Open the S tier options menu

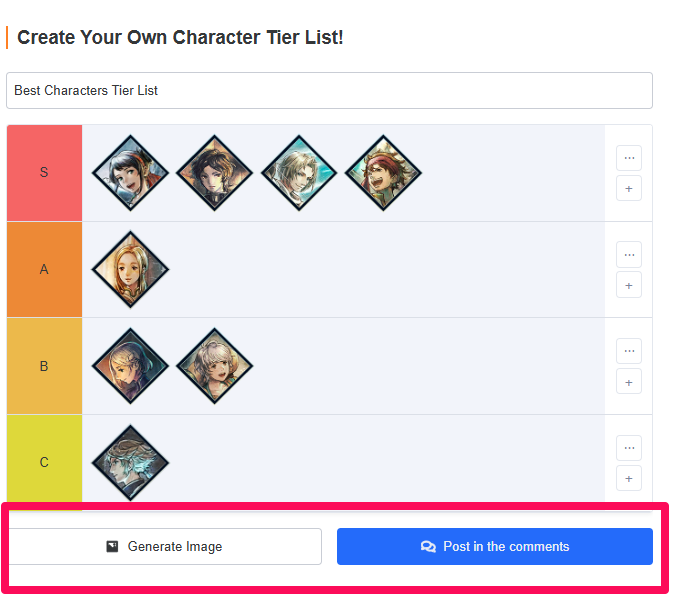click(628, 158)
